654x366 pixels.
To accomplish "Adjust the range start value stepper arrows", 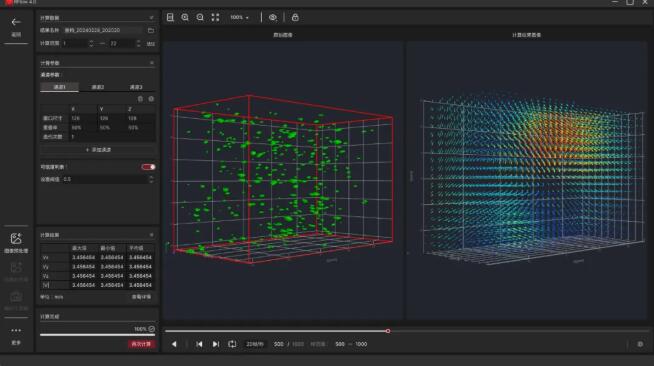I will [x=91, y=43].
